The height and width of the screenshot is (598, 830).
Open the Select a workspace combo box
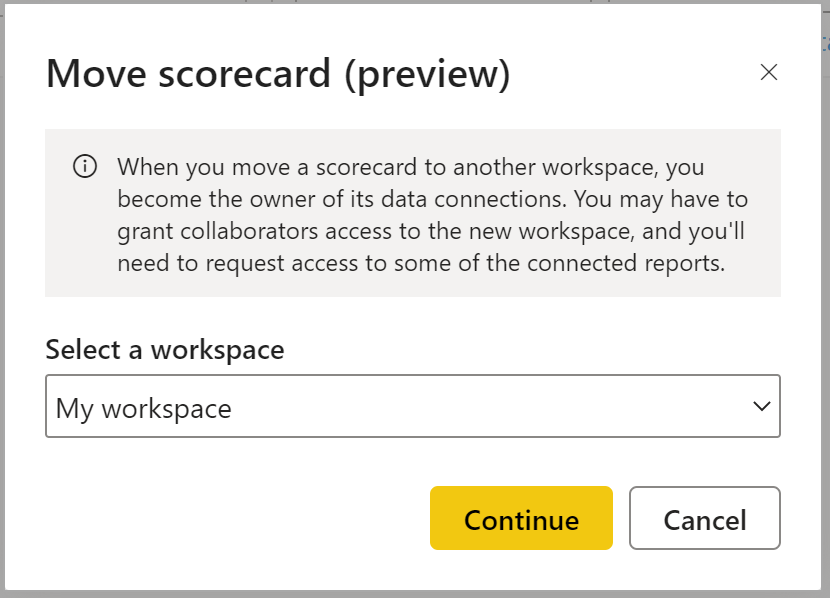pyautogui.click(x=412, y=406)
